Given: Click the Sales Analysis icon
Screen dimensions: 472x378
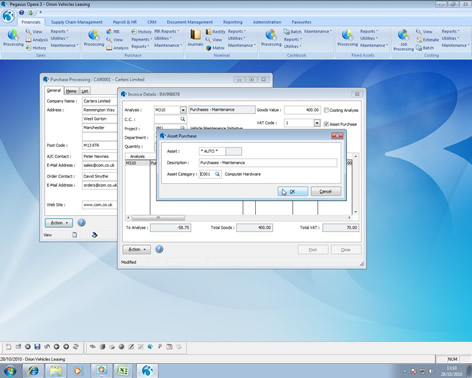Looking at the screenshot, I should point(37,40).
